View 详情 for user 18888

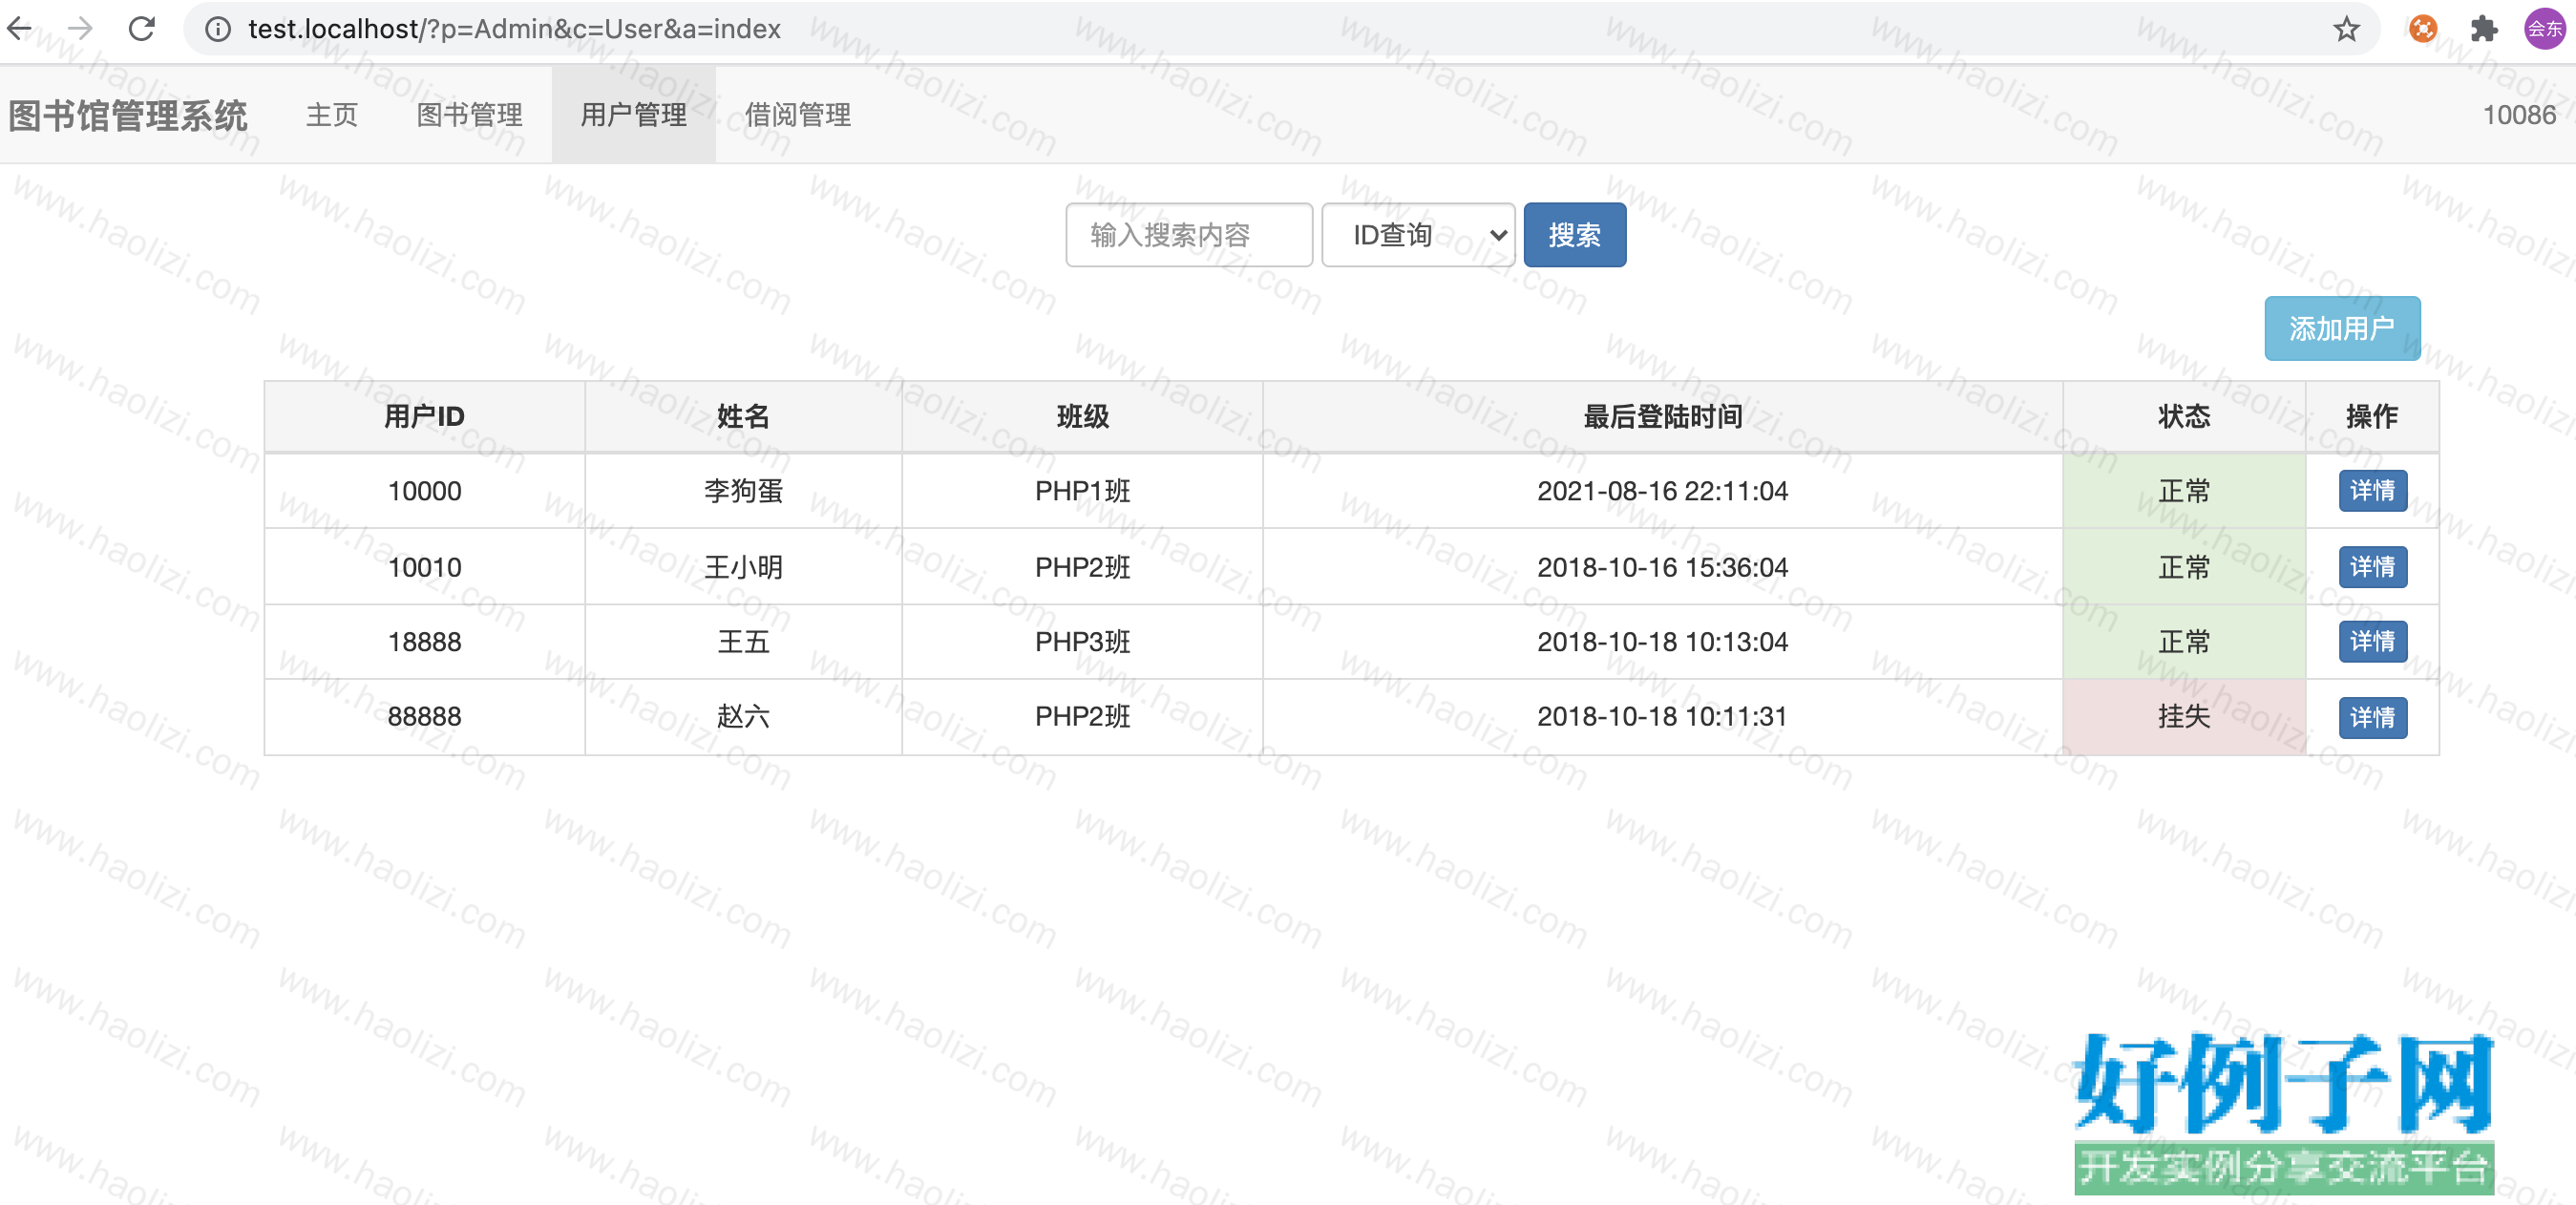click(x=2372, y=641)
